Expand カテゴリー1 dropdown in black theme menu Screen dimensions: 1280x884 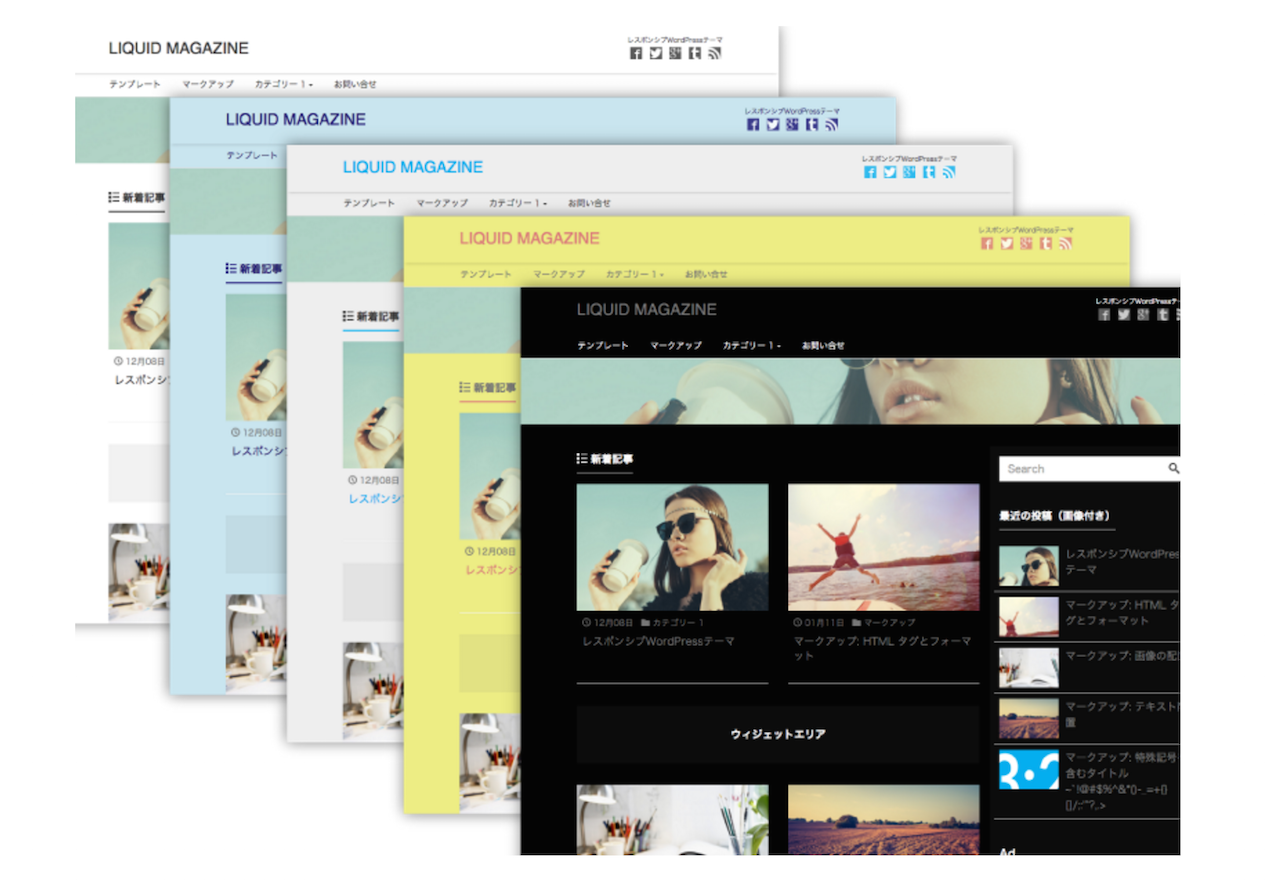coord(751,346)
